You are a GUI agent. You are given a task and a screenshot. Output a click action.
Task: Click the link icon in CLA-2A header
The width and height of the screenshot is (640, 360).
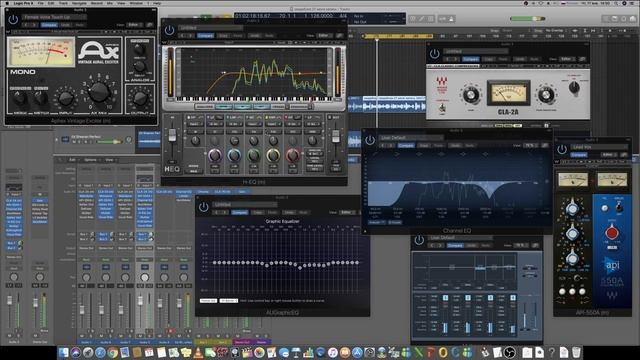coord(582,59)
